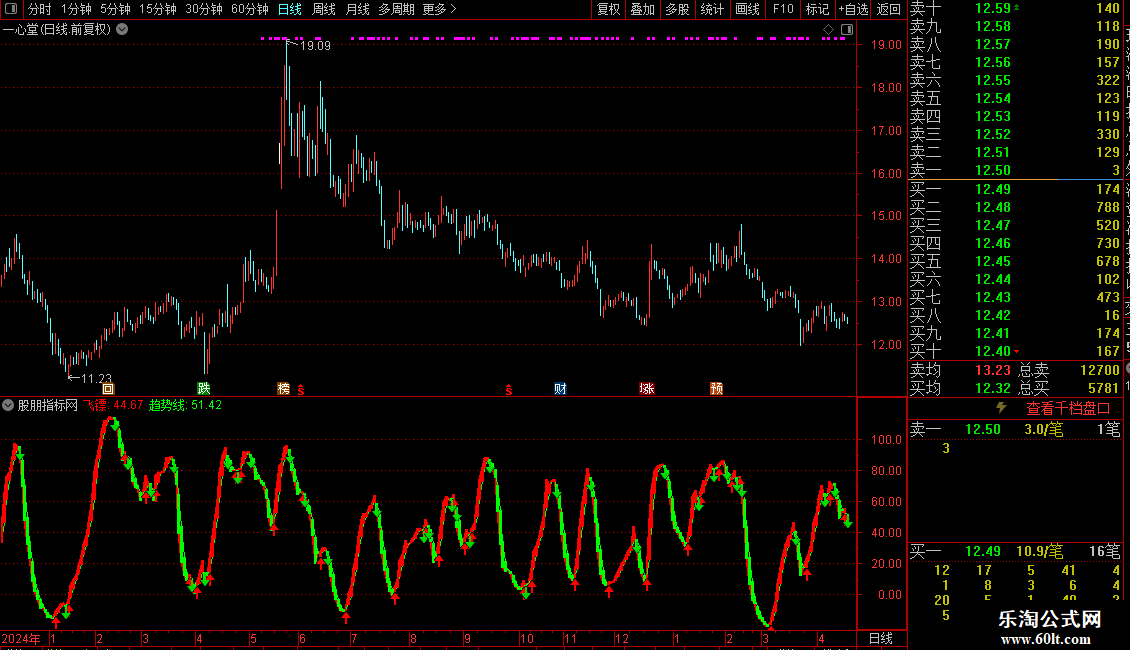
Task: Switch to 15分钟 period
Action: pyautogui.click(x=157, y=9)
